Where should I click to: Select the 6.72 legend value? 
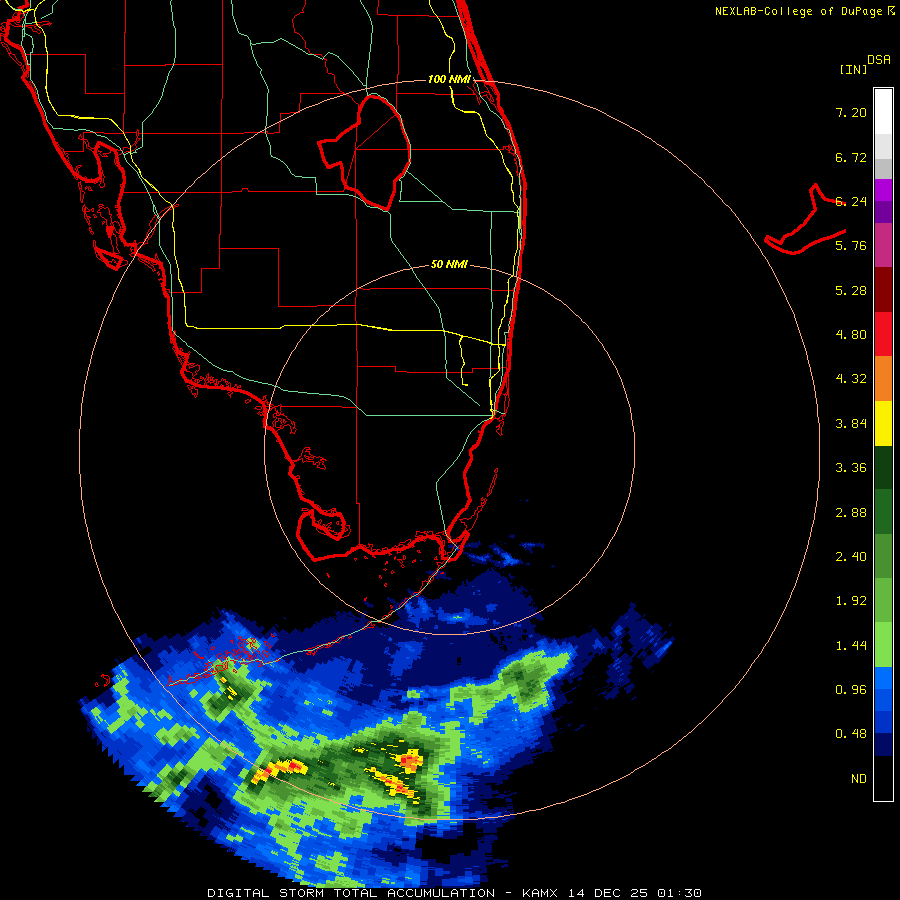[851, 157]
